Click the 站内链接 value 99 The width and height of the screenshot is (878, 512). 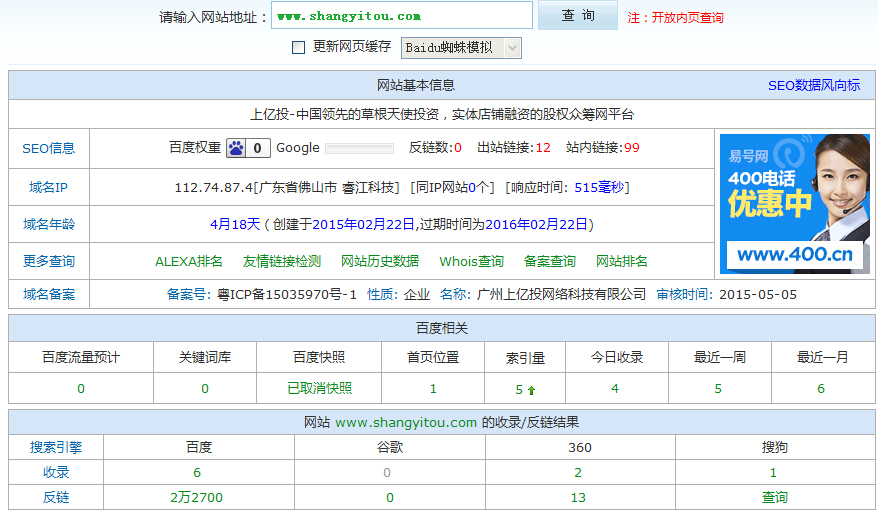[x=632, y=148]
